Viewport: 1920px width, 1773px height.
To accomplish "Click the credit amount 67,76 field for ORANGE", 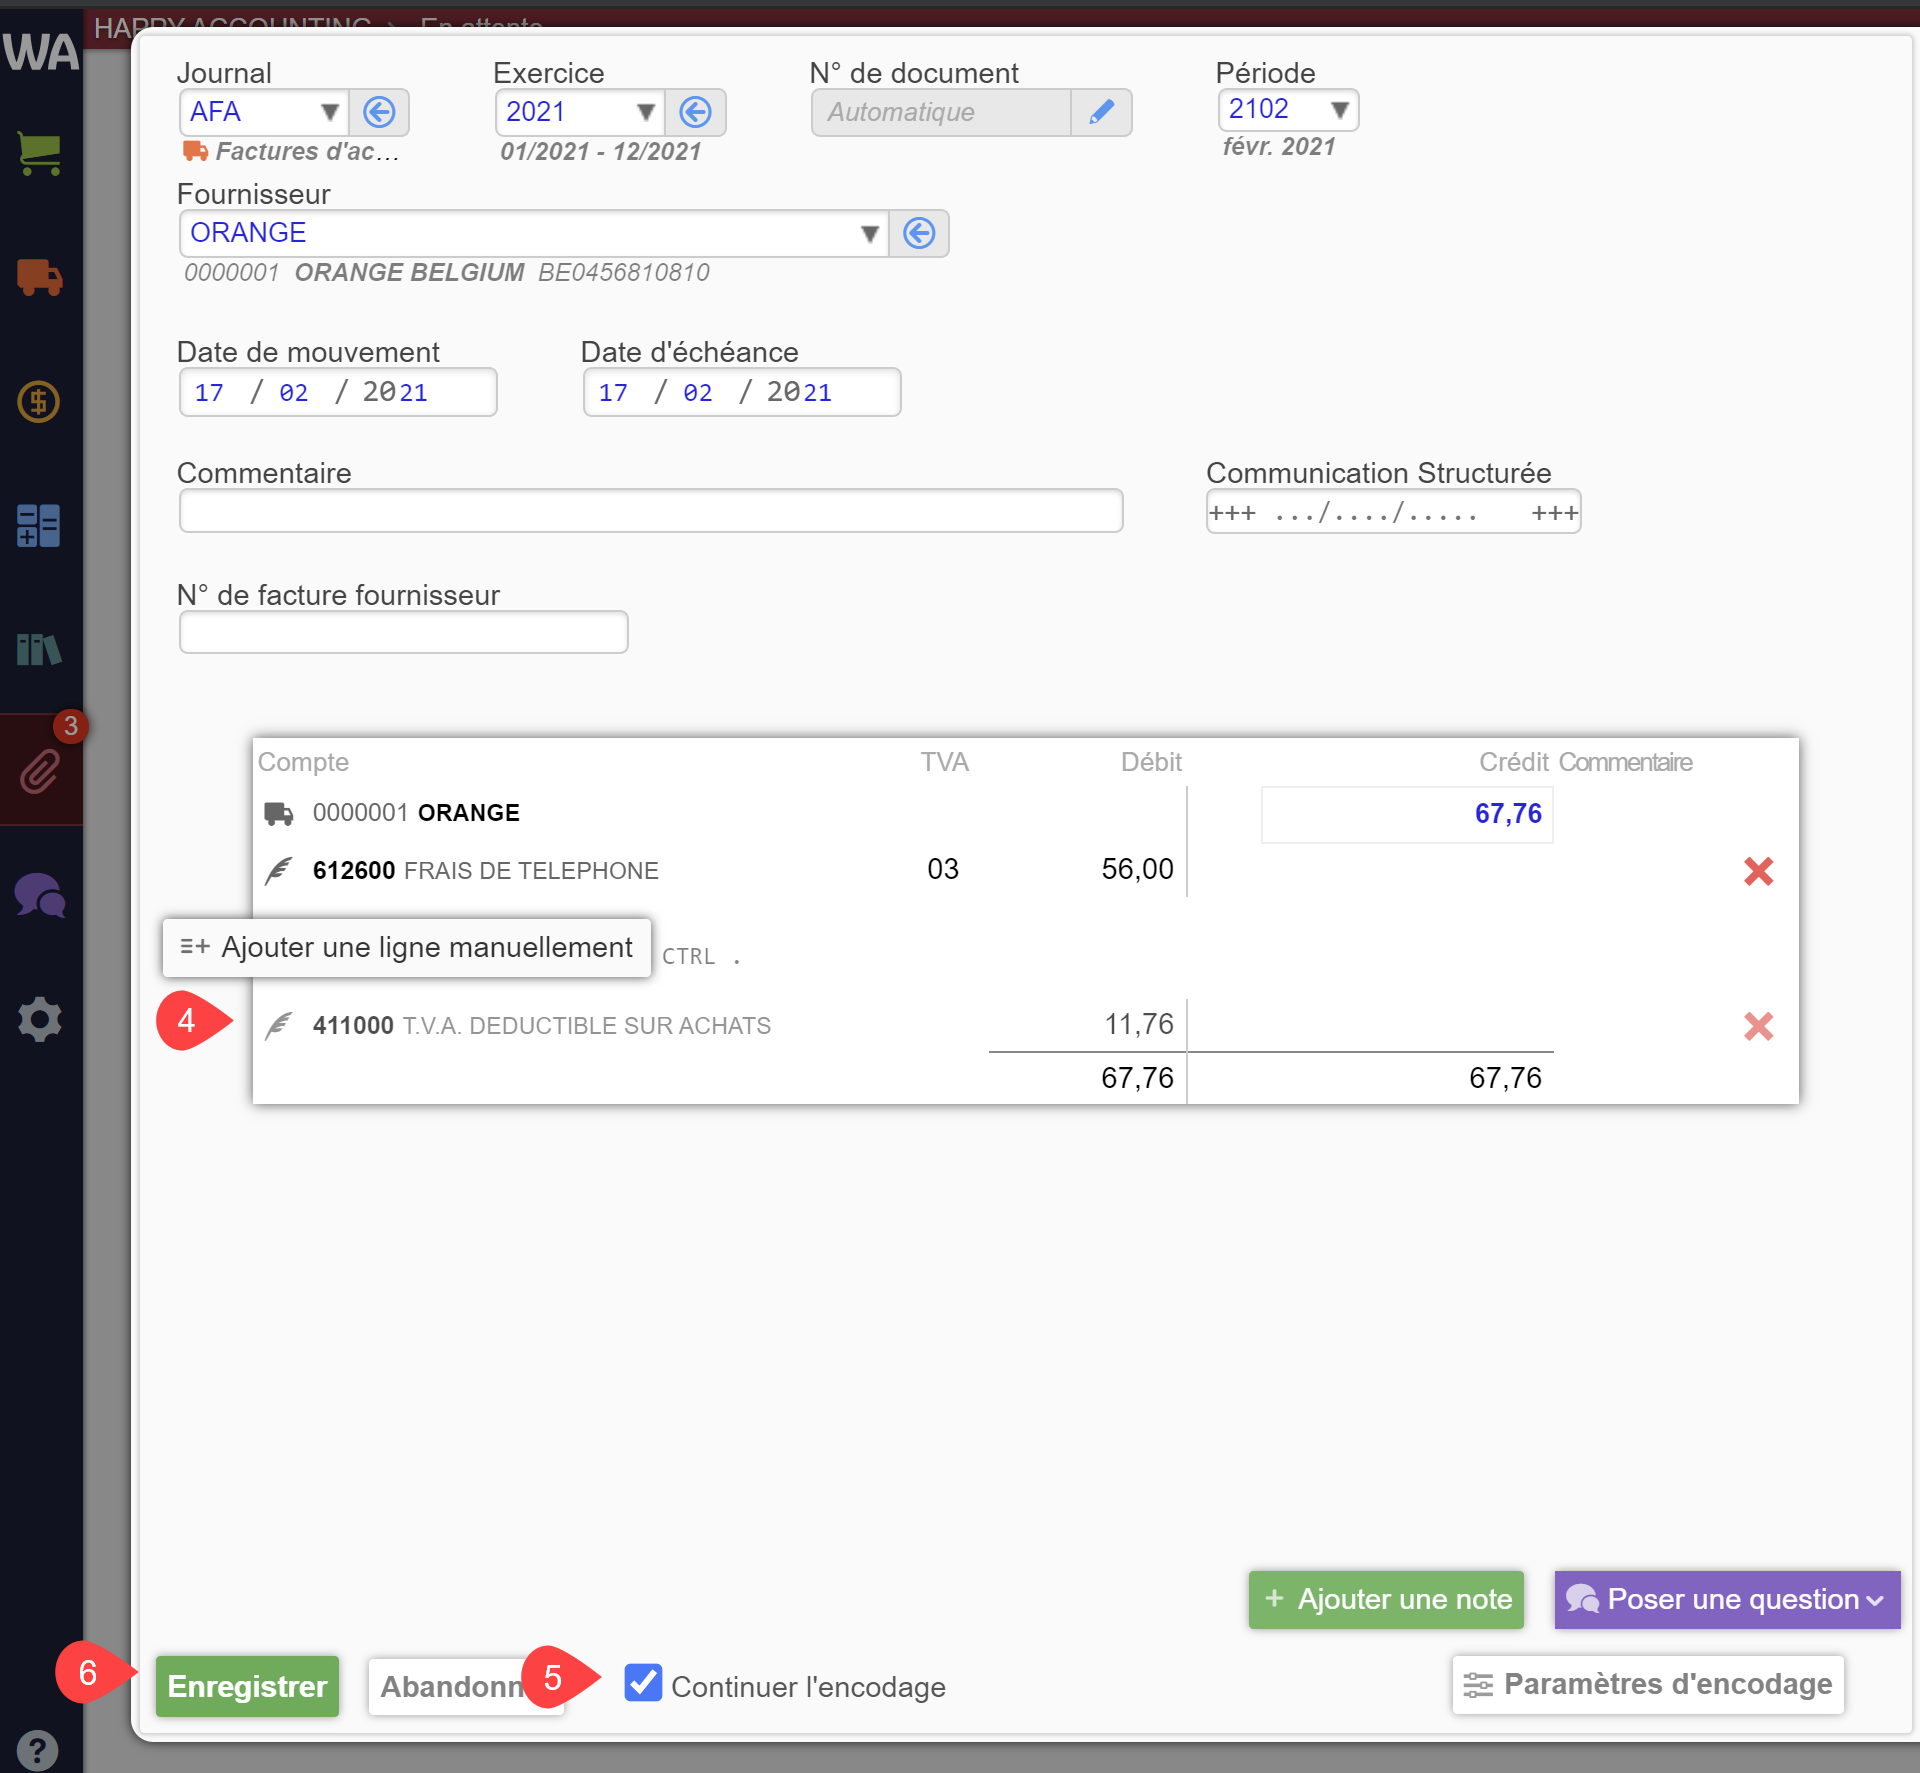I will coord(1407,813).
